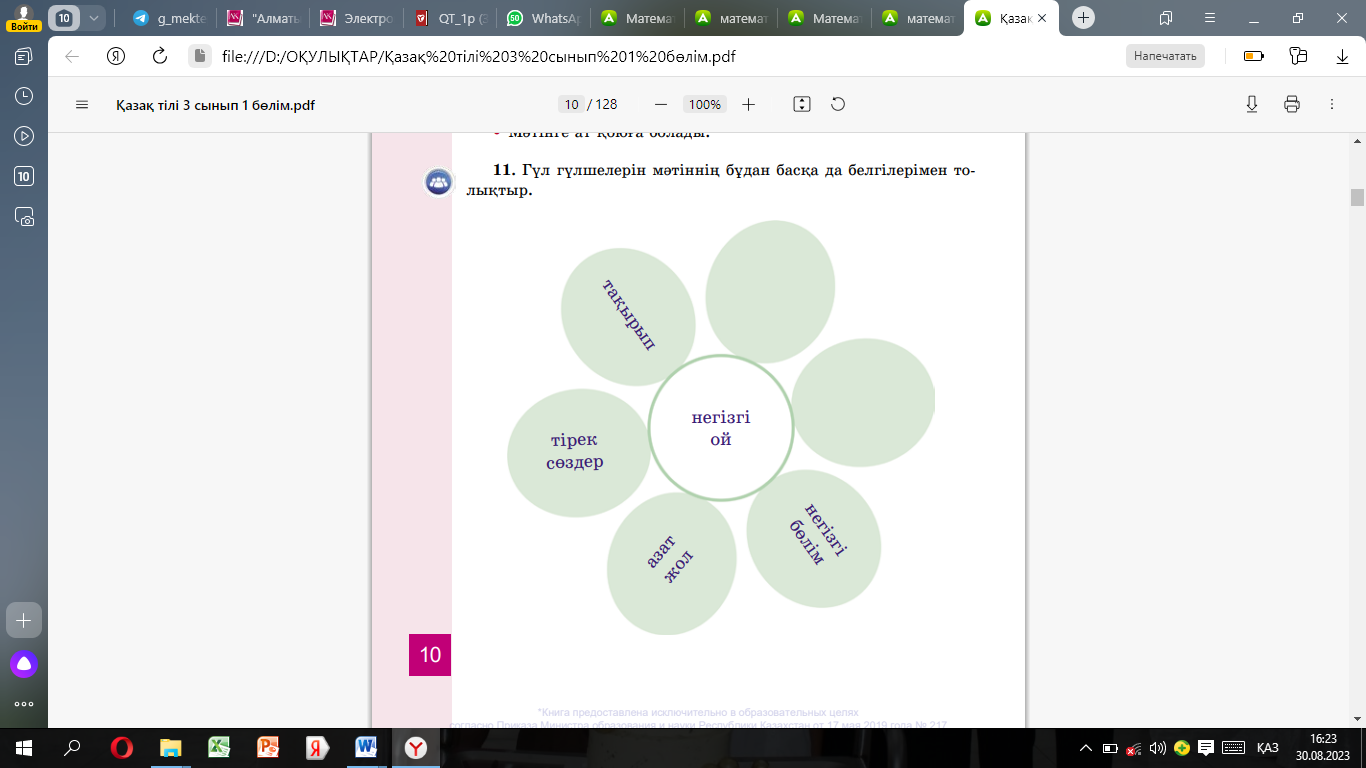
Task: Switch to the "Алматы tab
Action: [x=264, y=18]
